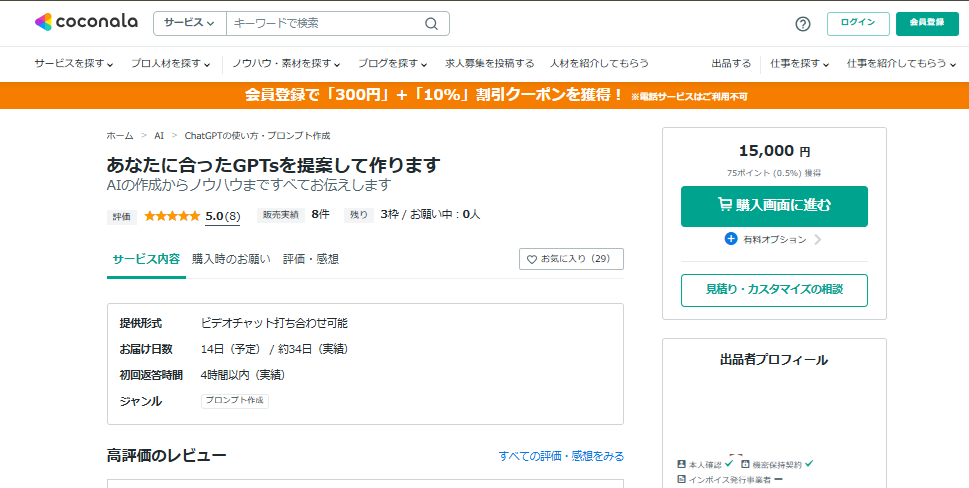
Task: Click 4時間以内(実績) response time text
Action: [243, 375]
